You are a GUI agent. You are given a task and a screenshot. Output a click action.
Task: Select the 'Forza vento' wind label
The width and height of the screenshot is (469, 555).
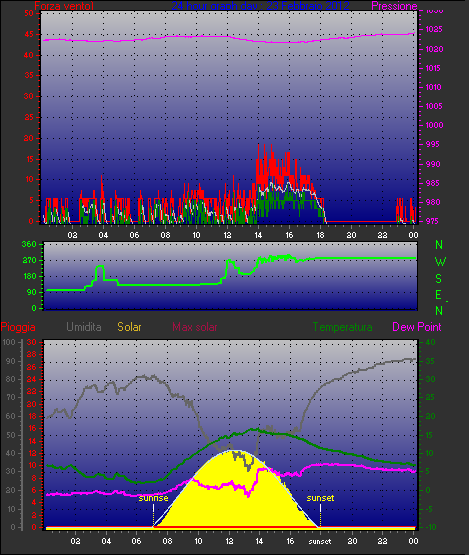(x=64, y=6)
